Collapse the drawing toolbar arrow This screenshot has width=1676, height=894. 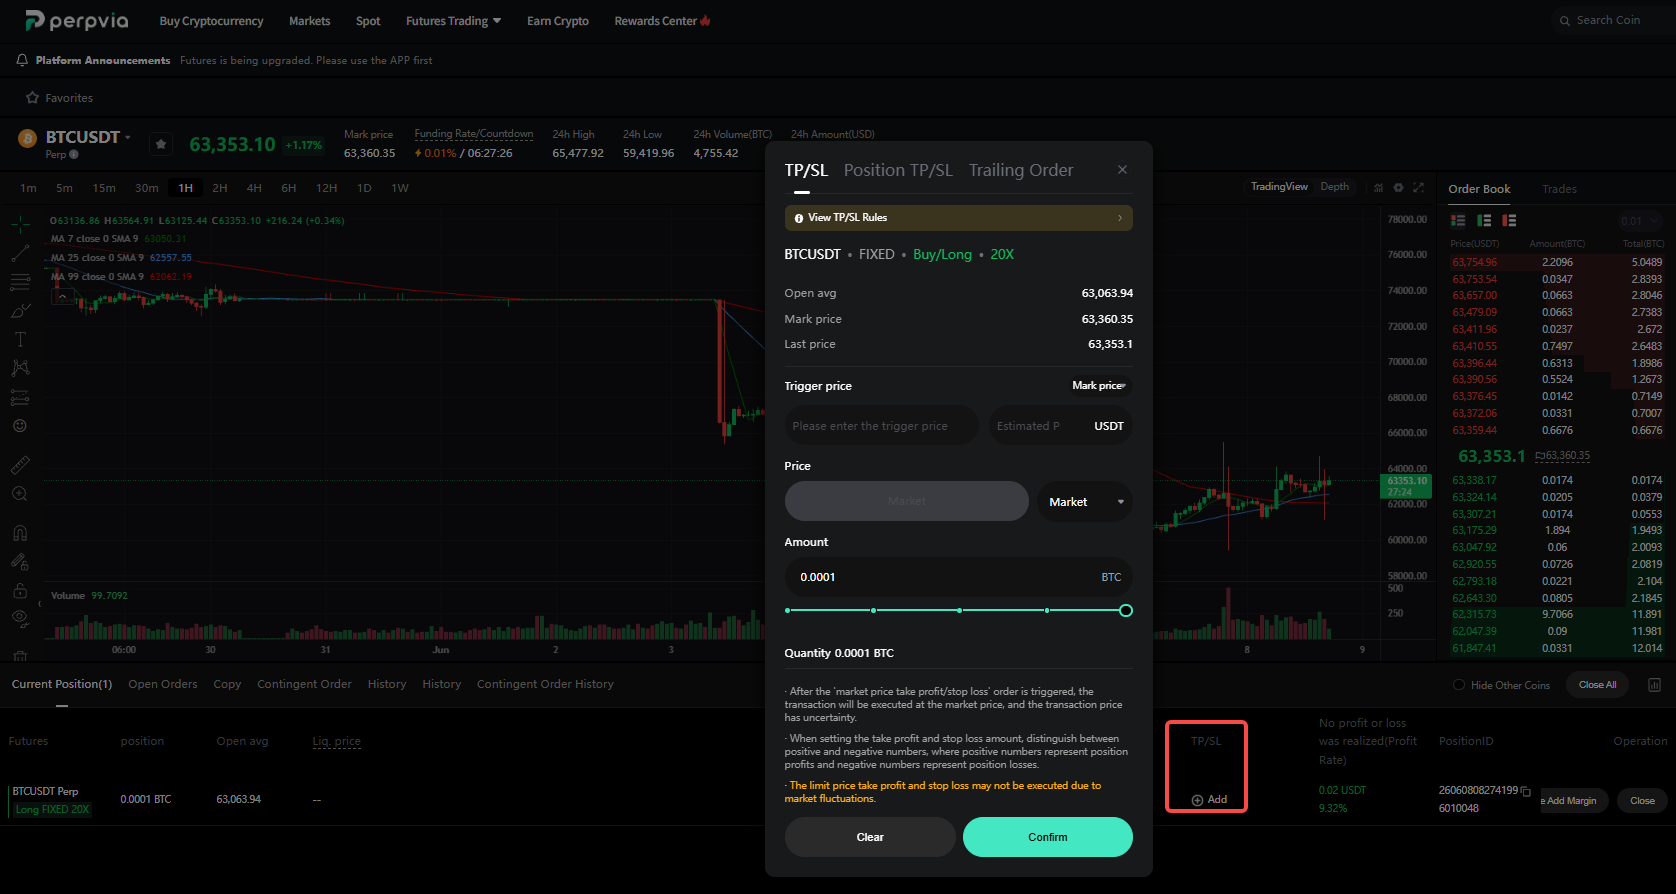pyautogui.click(x=39, y=604)
